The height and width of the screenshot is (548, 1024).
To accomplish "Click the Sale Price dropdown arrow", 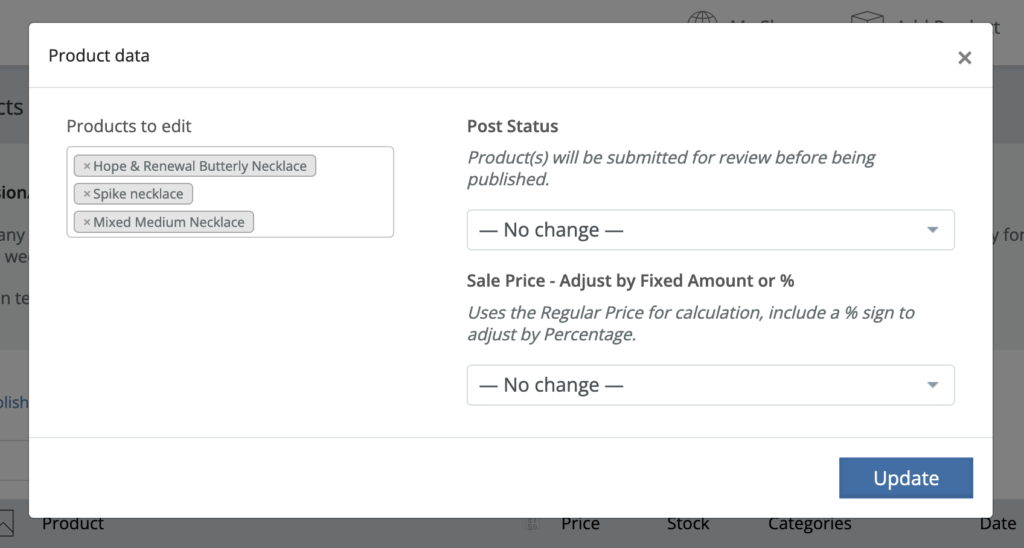I will (932, 385).
